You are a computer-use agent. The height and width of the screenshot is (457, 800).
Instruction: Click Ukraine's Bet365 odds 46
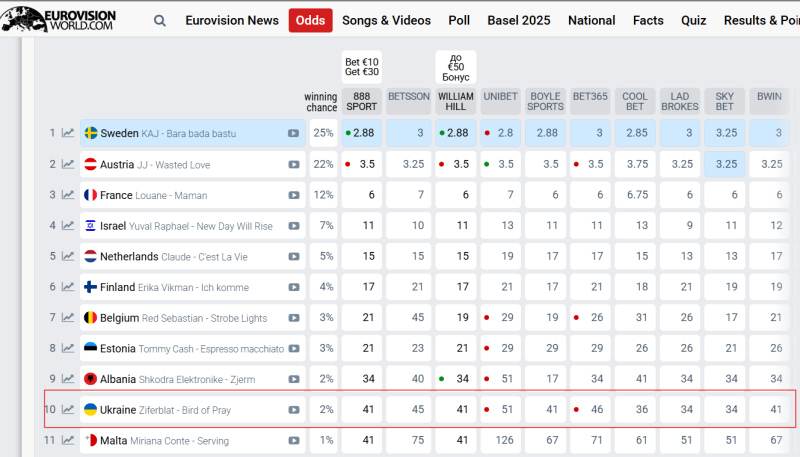[x=590, y=410]
